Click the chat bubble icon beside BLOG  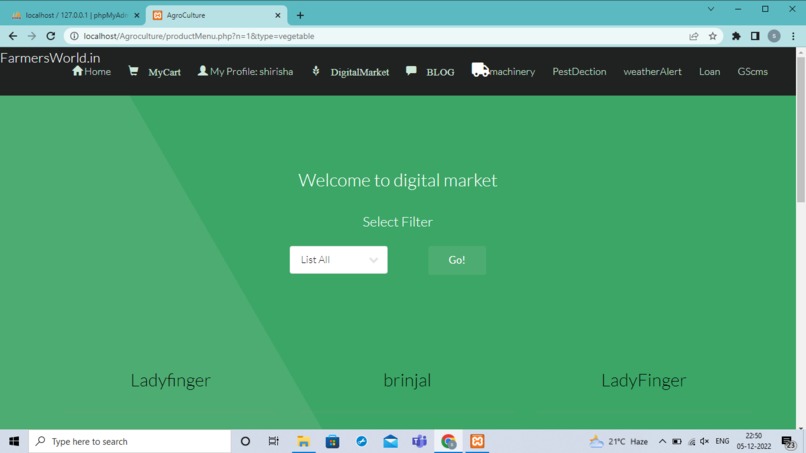(x=411, y=70)
